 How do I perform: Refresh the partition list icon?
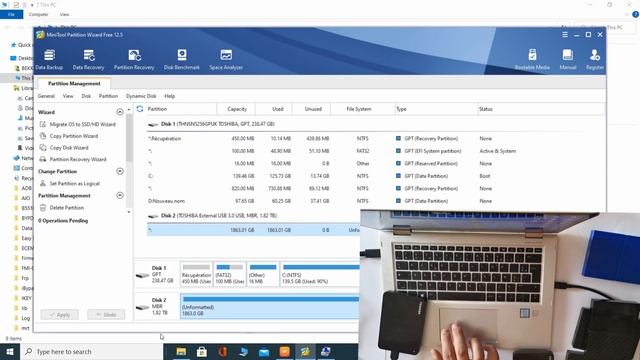click(x=140, y=109)
